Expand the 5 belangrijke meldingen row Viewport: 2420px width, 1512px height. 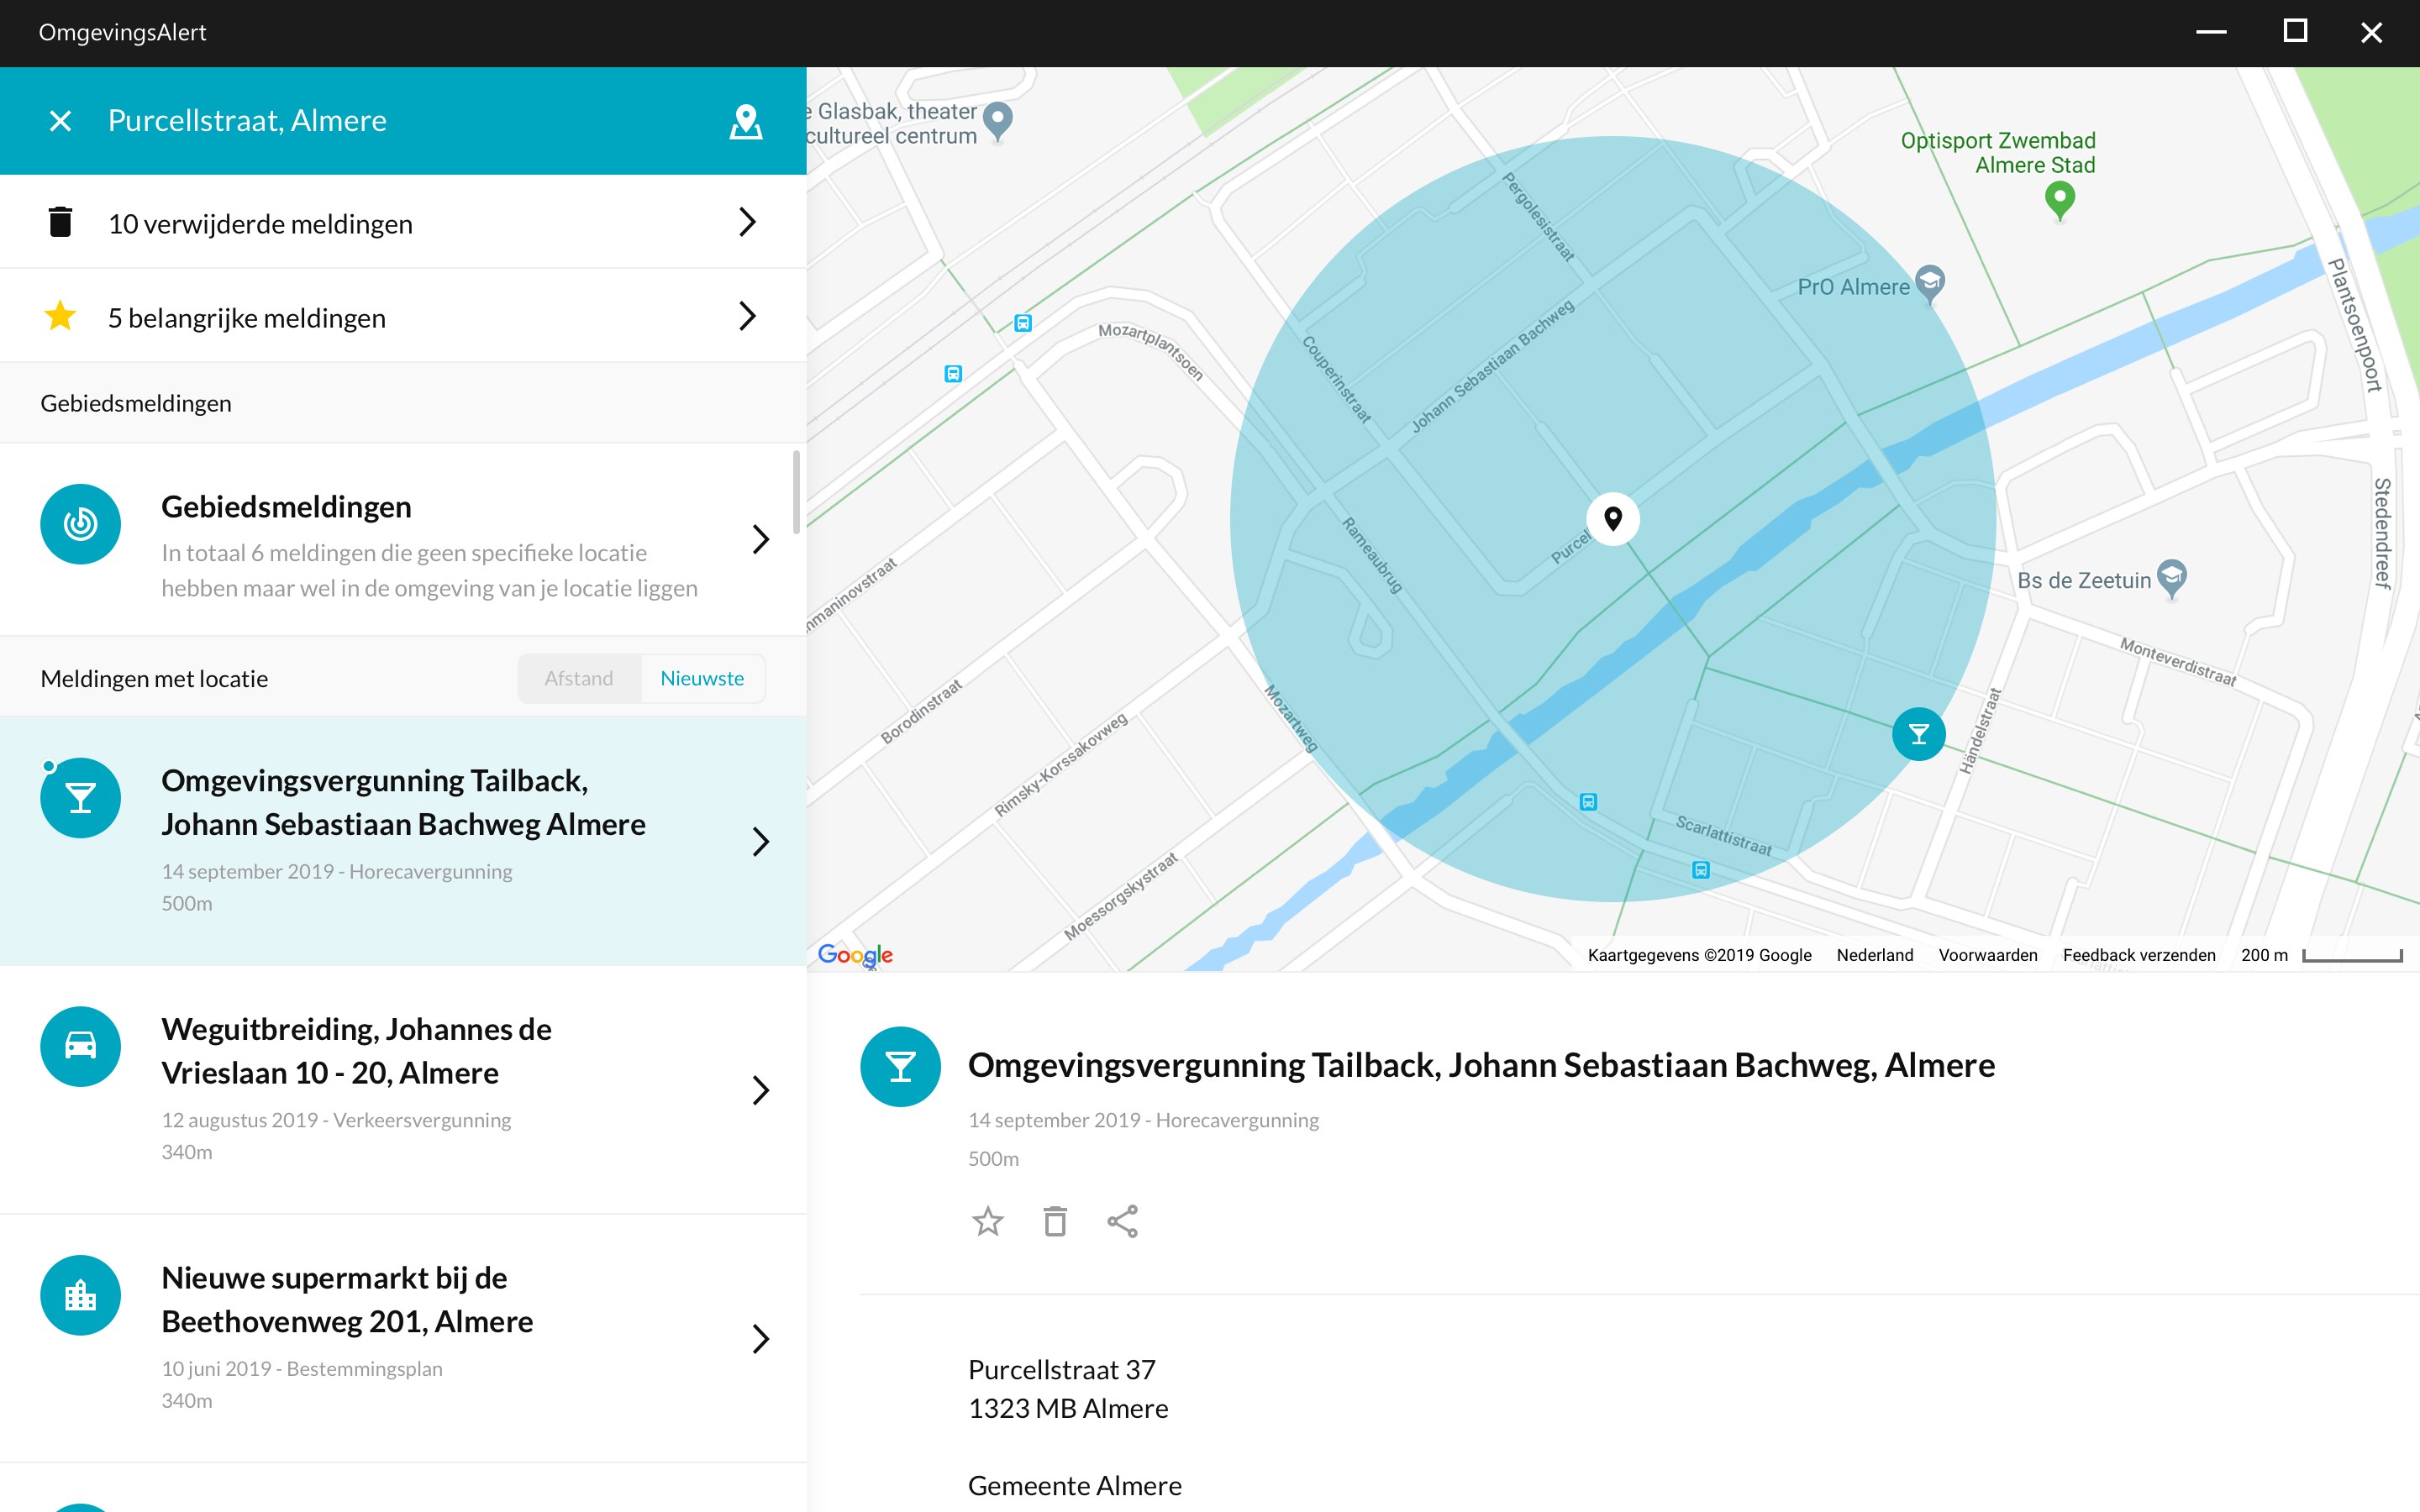[x=746, y=316]
